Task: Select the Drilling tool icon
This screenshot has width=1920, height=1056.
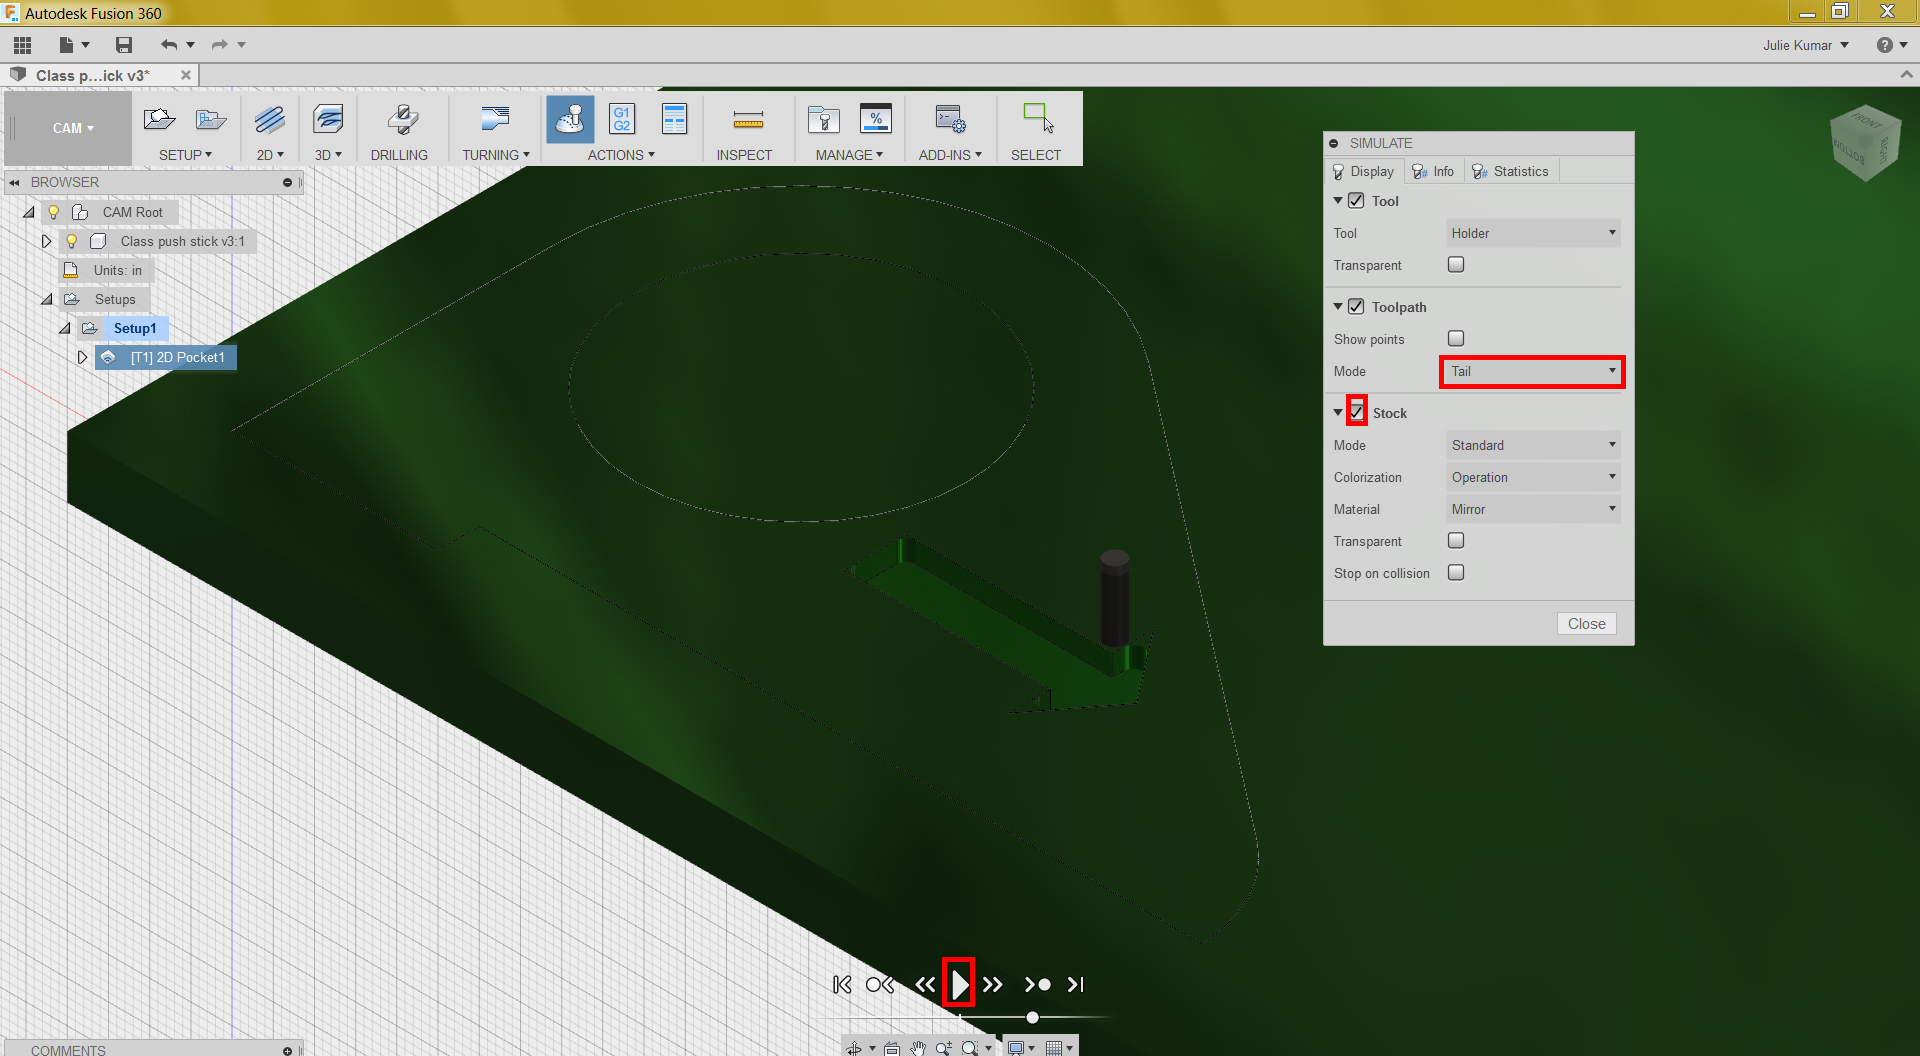Action: pos(402,120)
